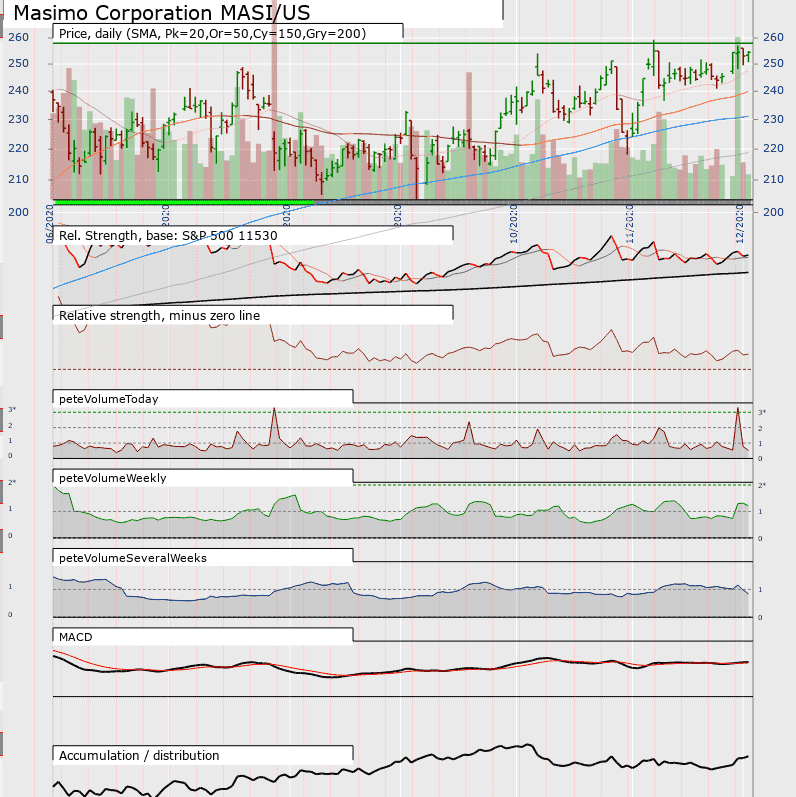Click the 'MACD' panel label
This screenshot has width=796, height=797.
(76, 637)
